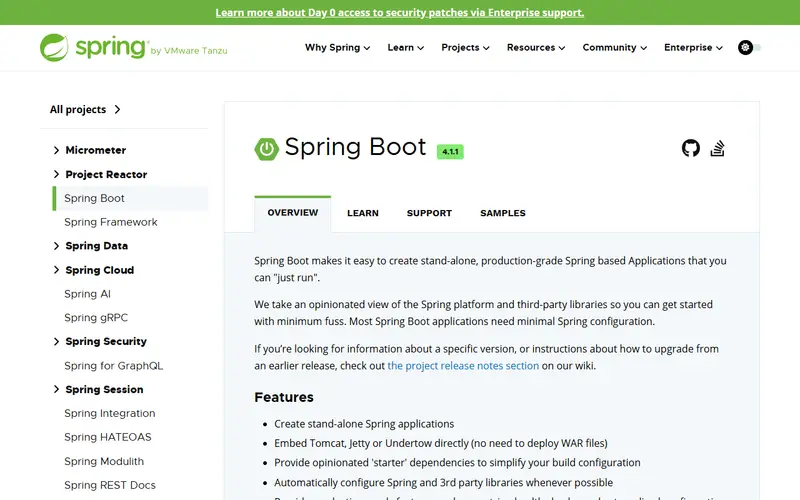Click the 'by VMware Tanzu' text
This screenshot has width=800, height=500.
tap(189, 51)
